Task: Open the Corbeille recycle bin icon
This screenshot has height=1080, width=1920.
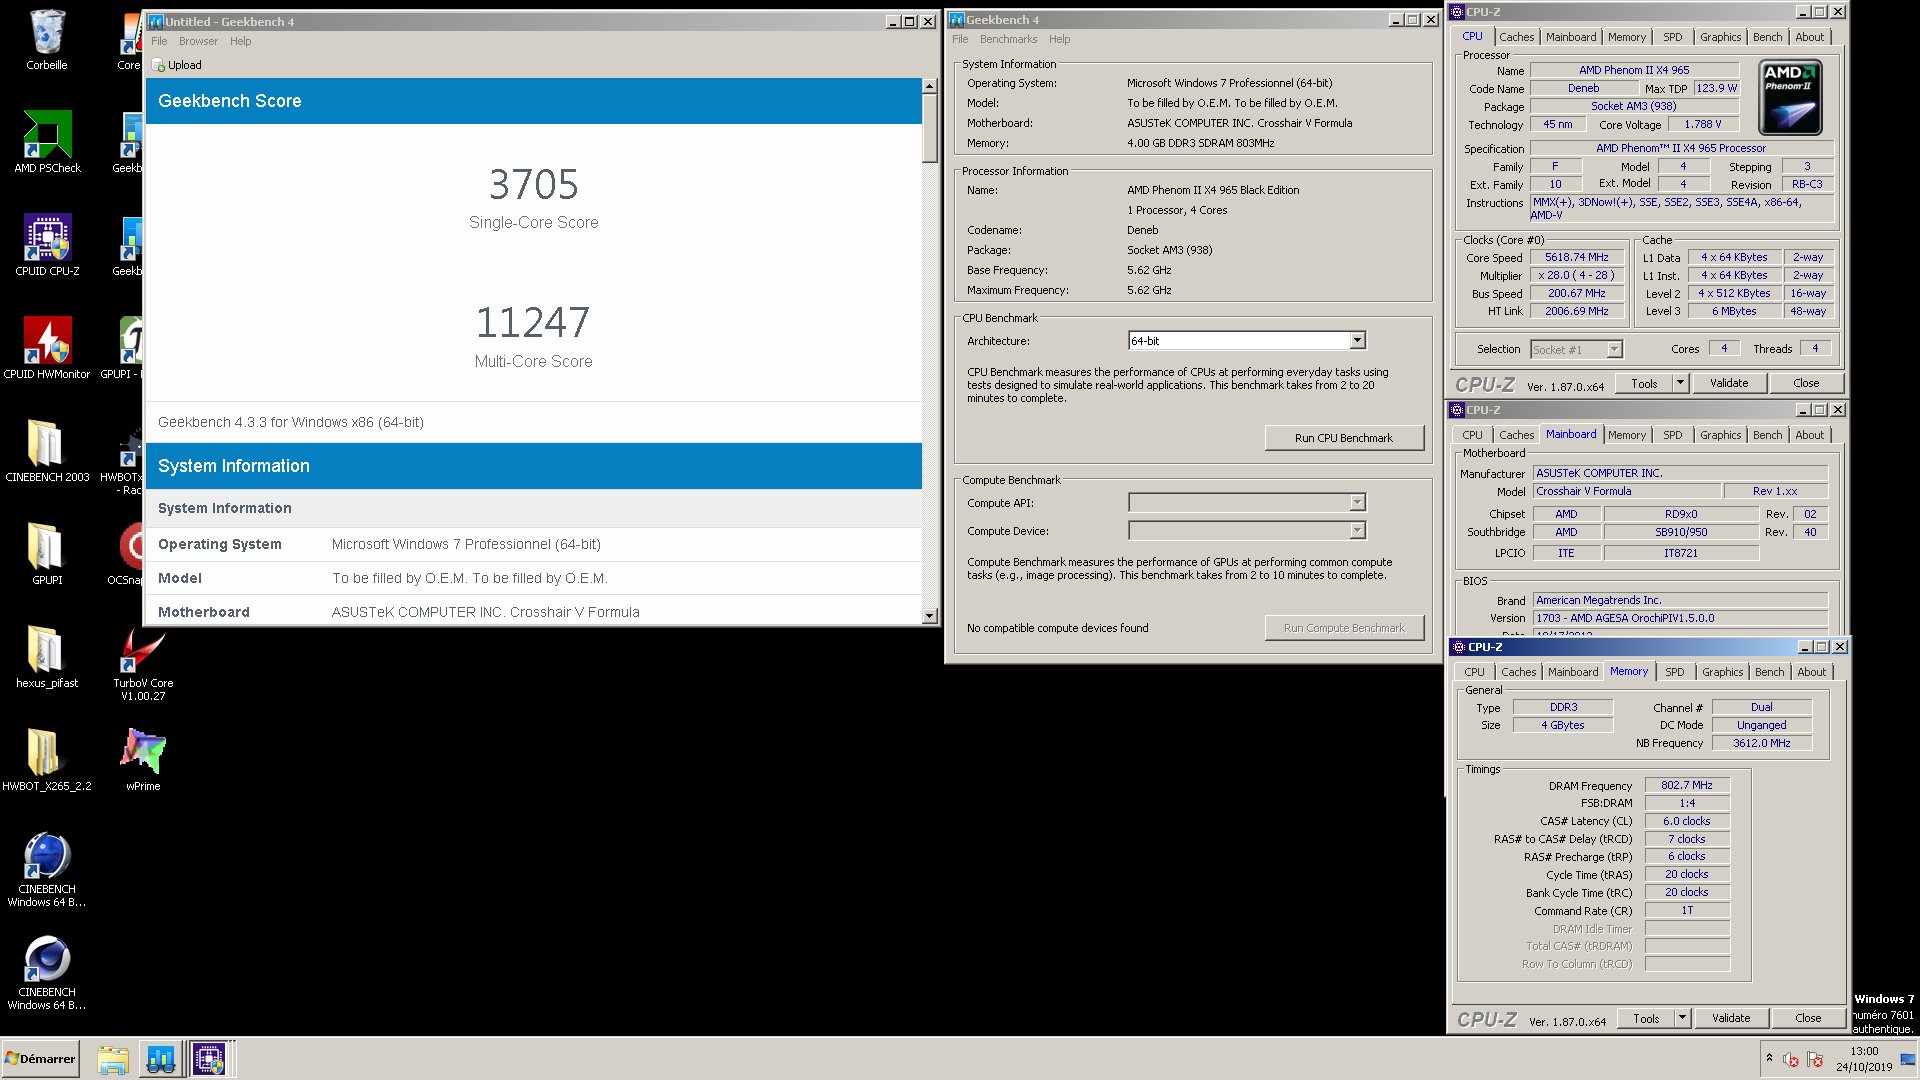Action: (x=47, y=40)
